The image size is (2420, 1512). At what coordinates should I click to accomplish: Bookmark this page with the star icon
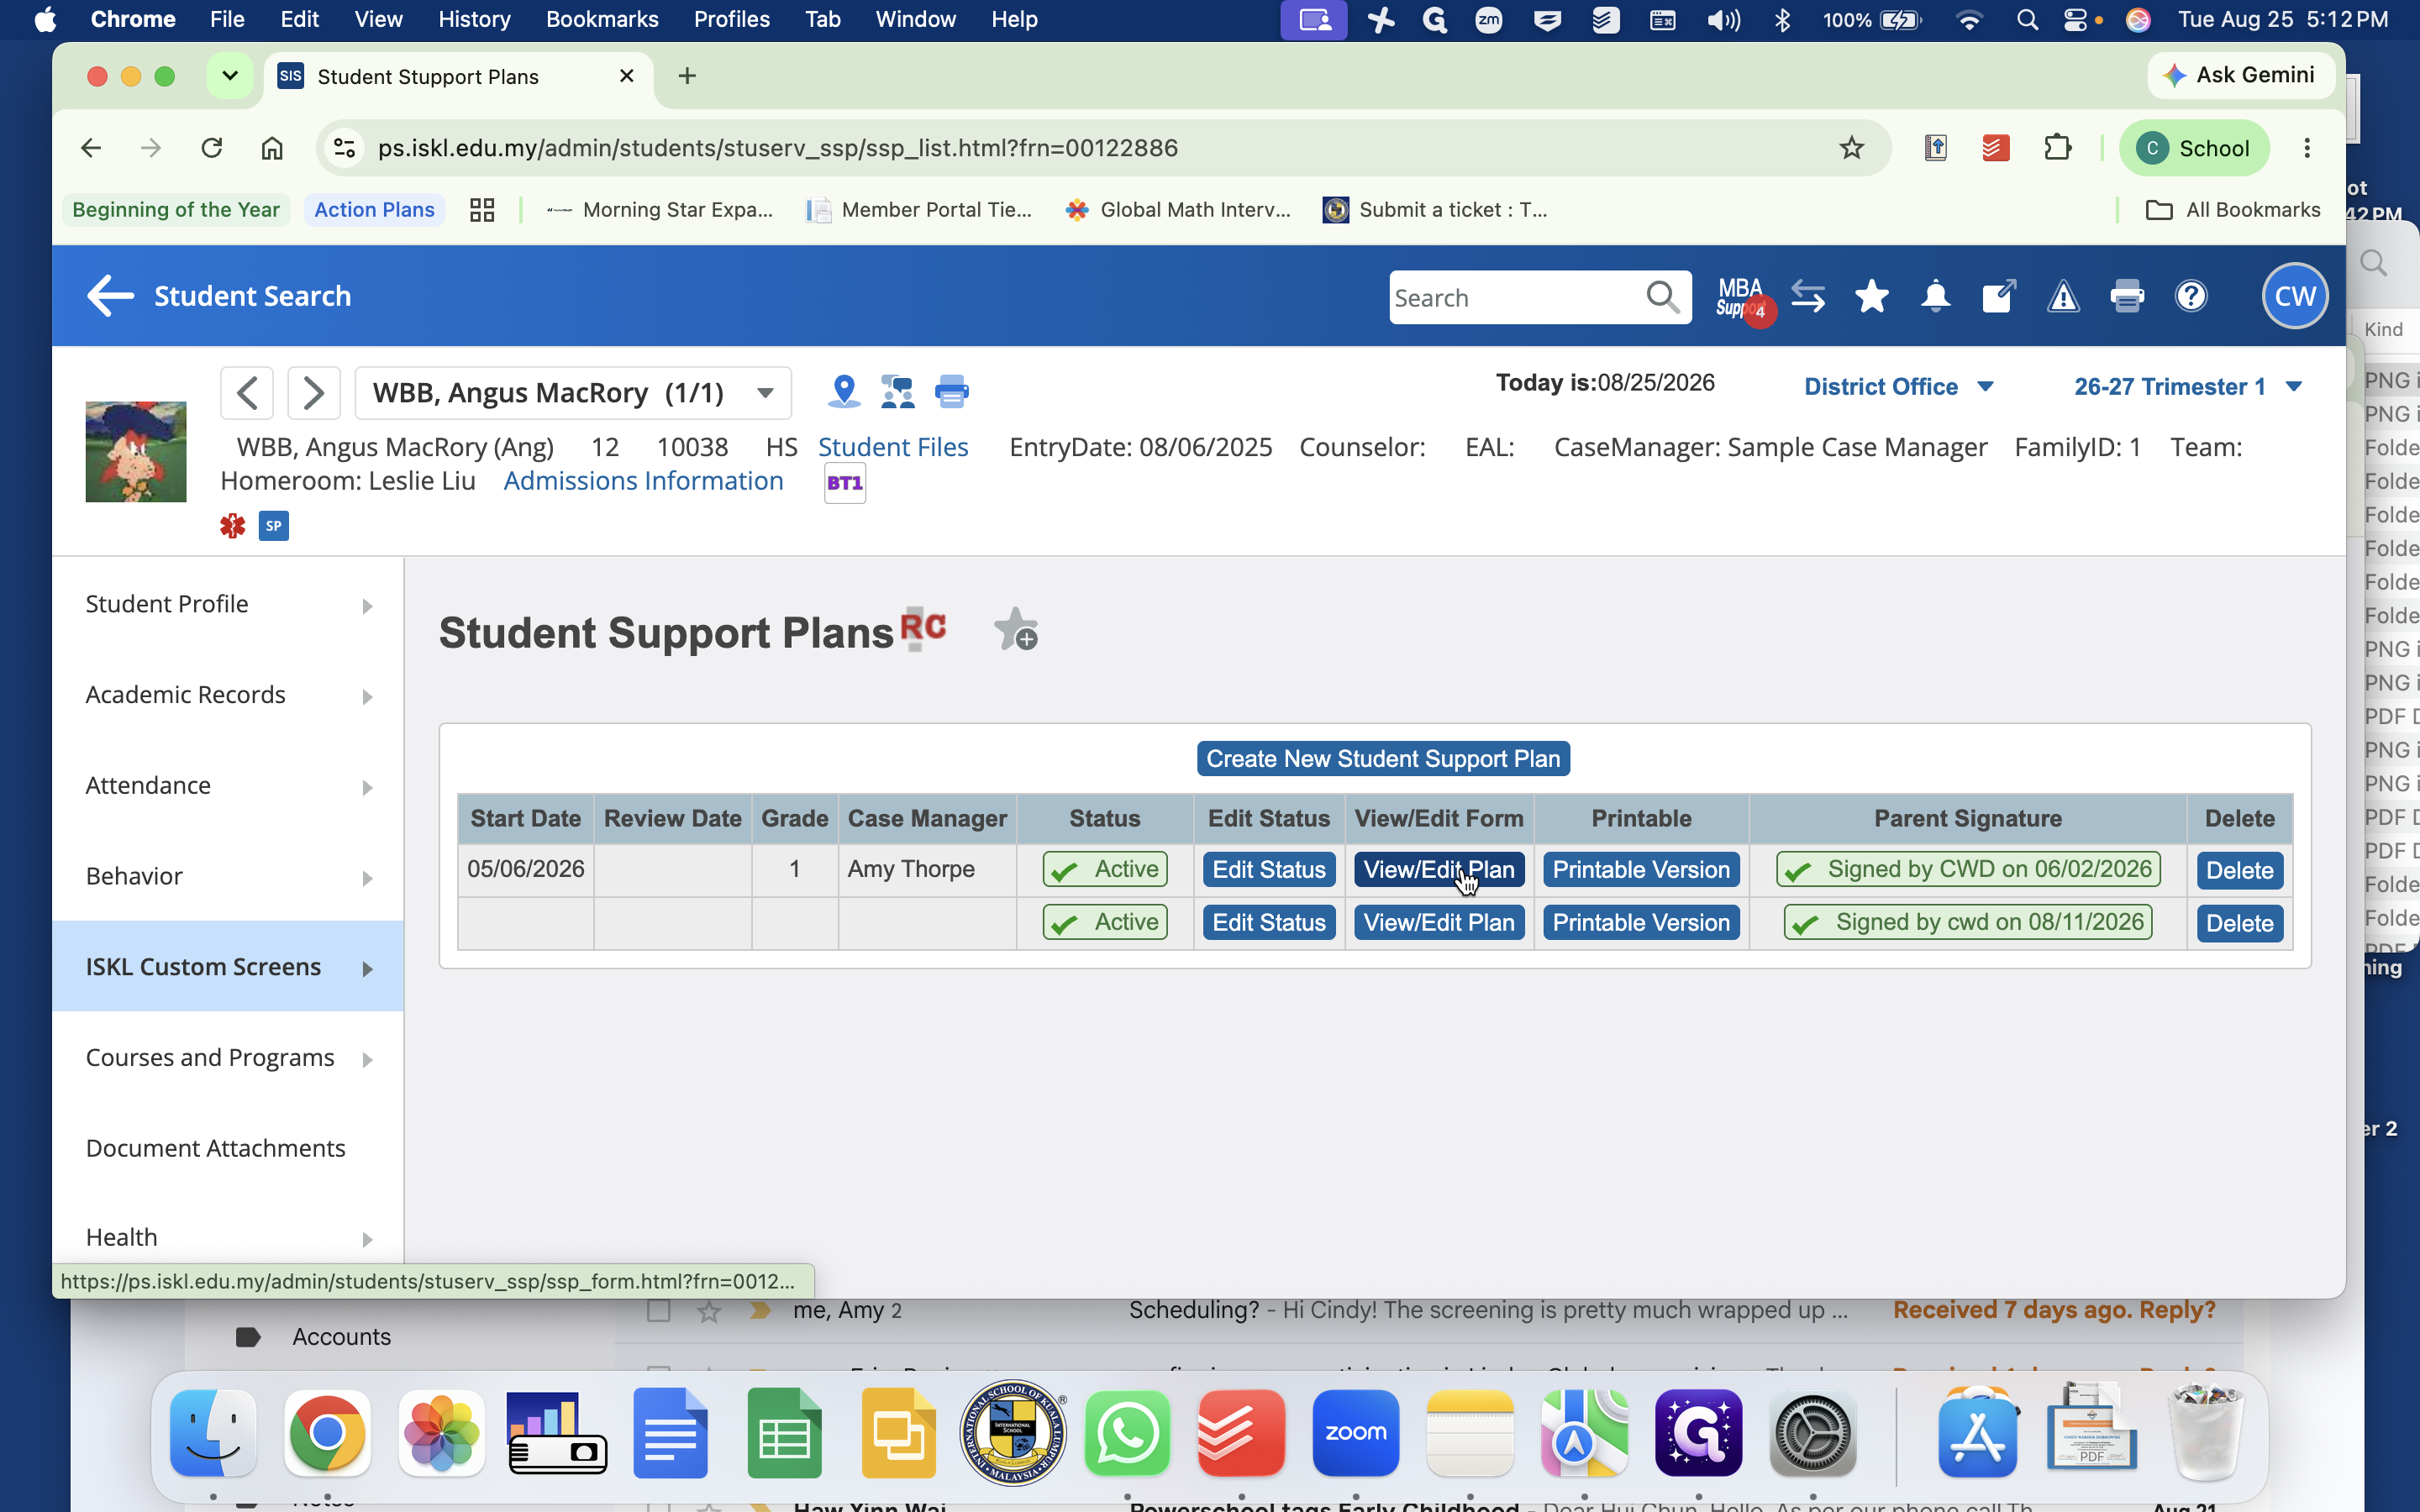coord(1851,148)
